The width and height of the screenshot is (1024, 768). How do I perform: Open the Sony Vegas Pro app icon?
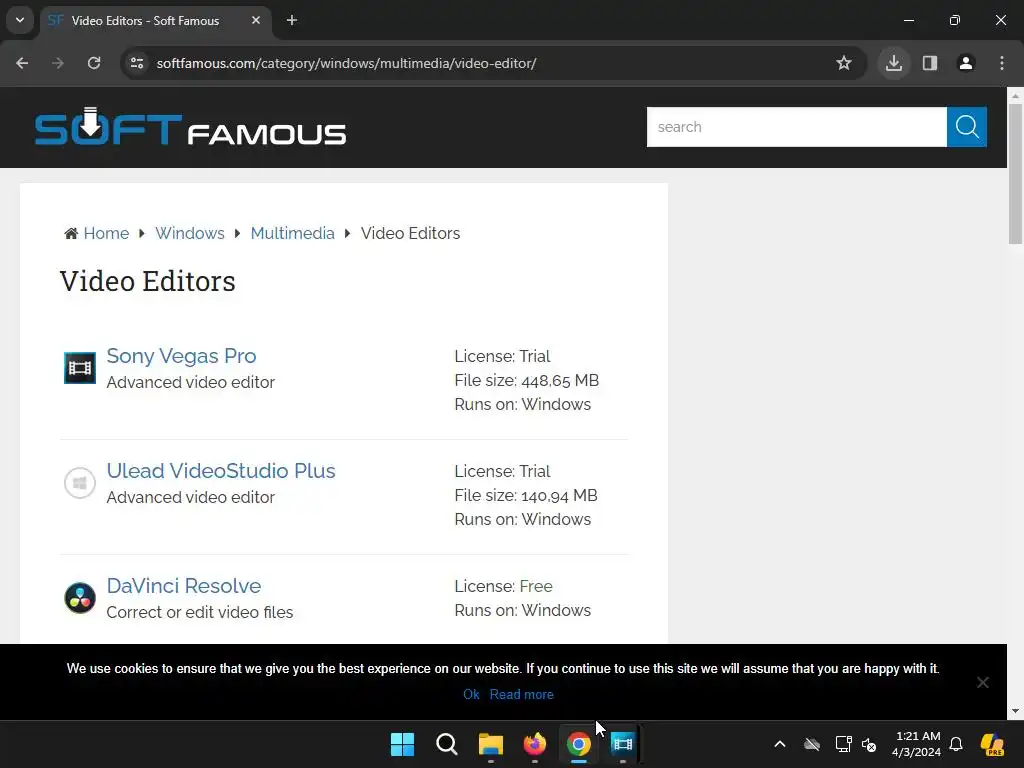click(80, 368)
